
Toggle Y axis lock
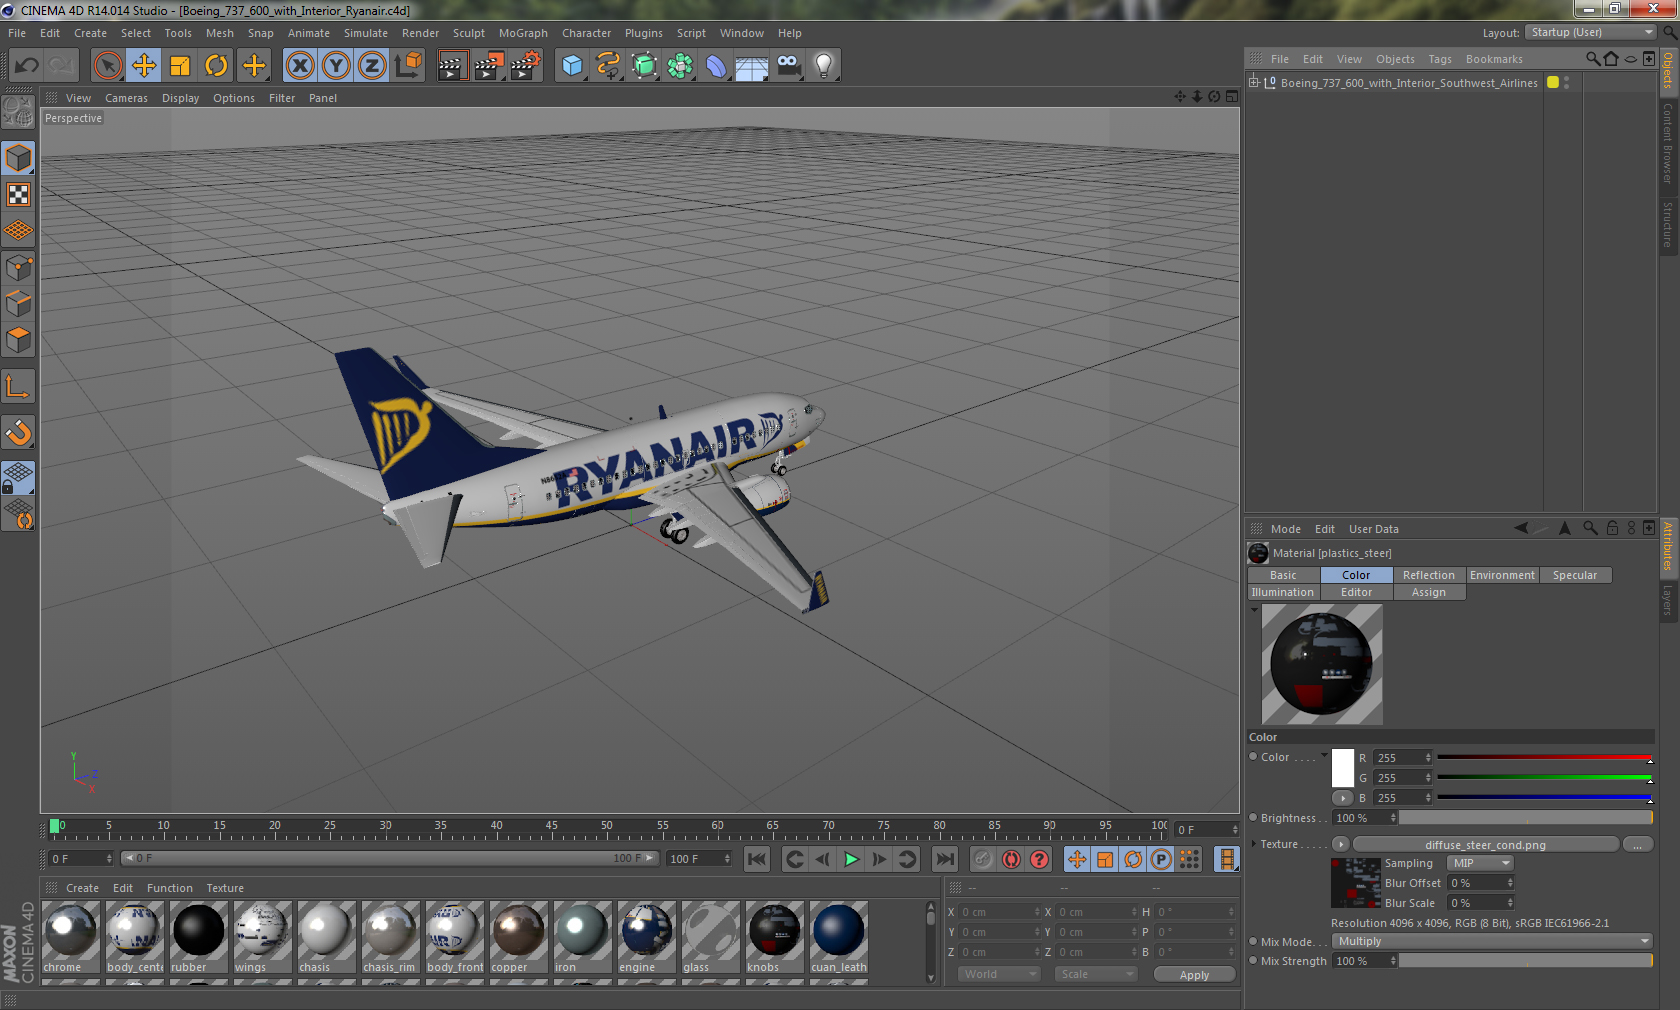pos(336,66)
